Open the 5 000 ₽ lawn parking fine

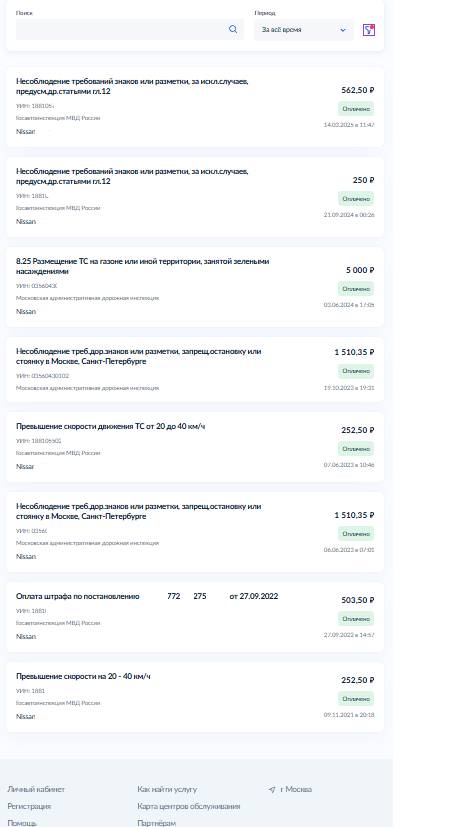tap(195, 287)
